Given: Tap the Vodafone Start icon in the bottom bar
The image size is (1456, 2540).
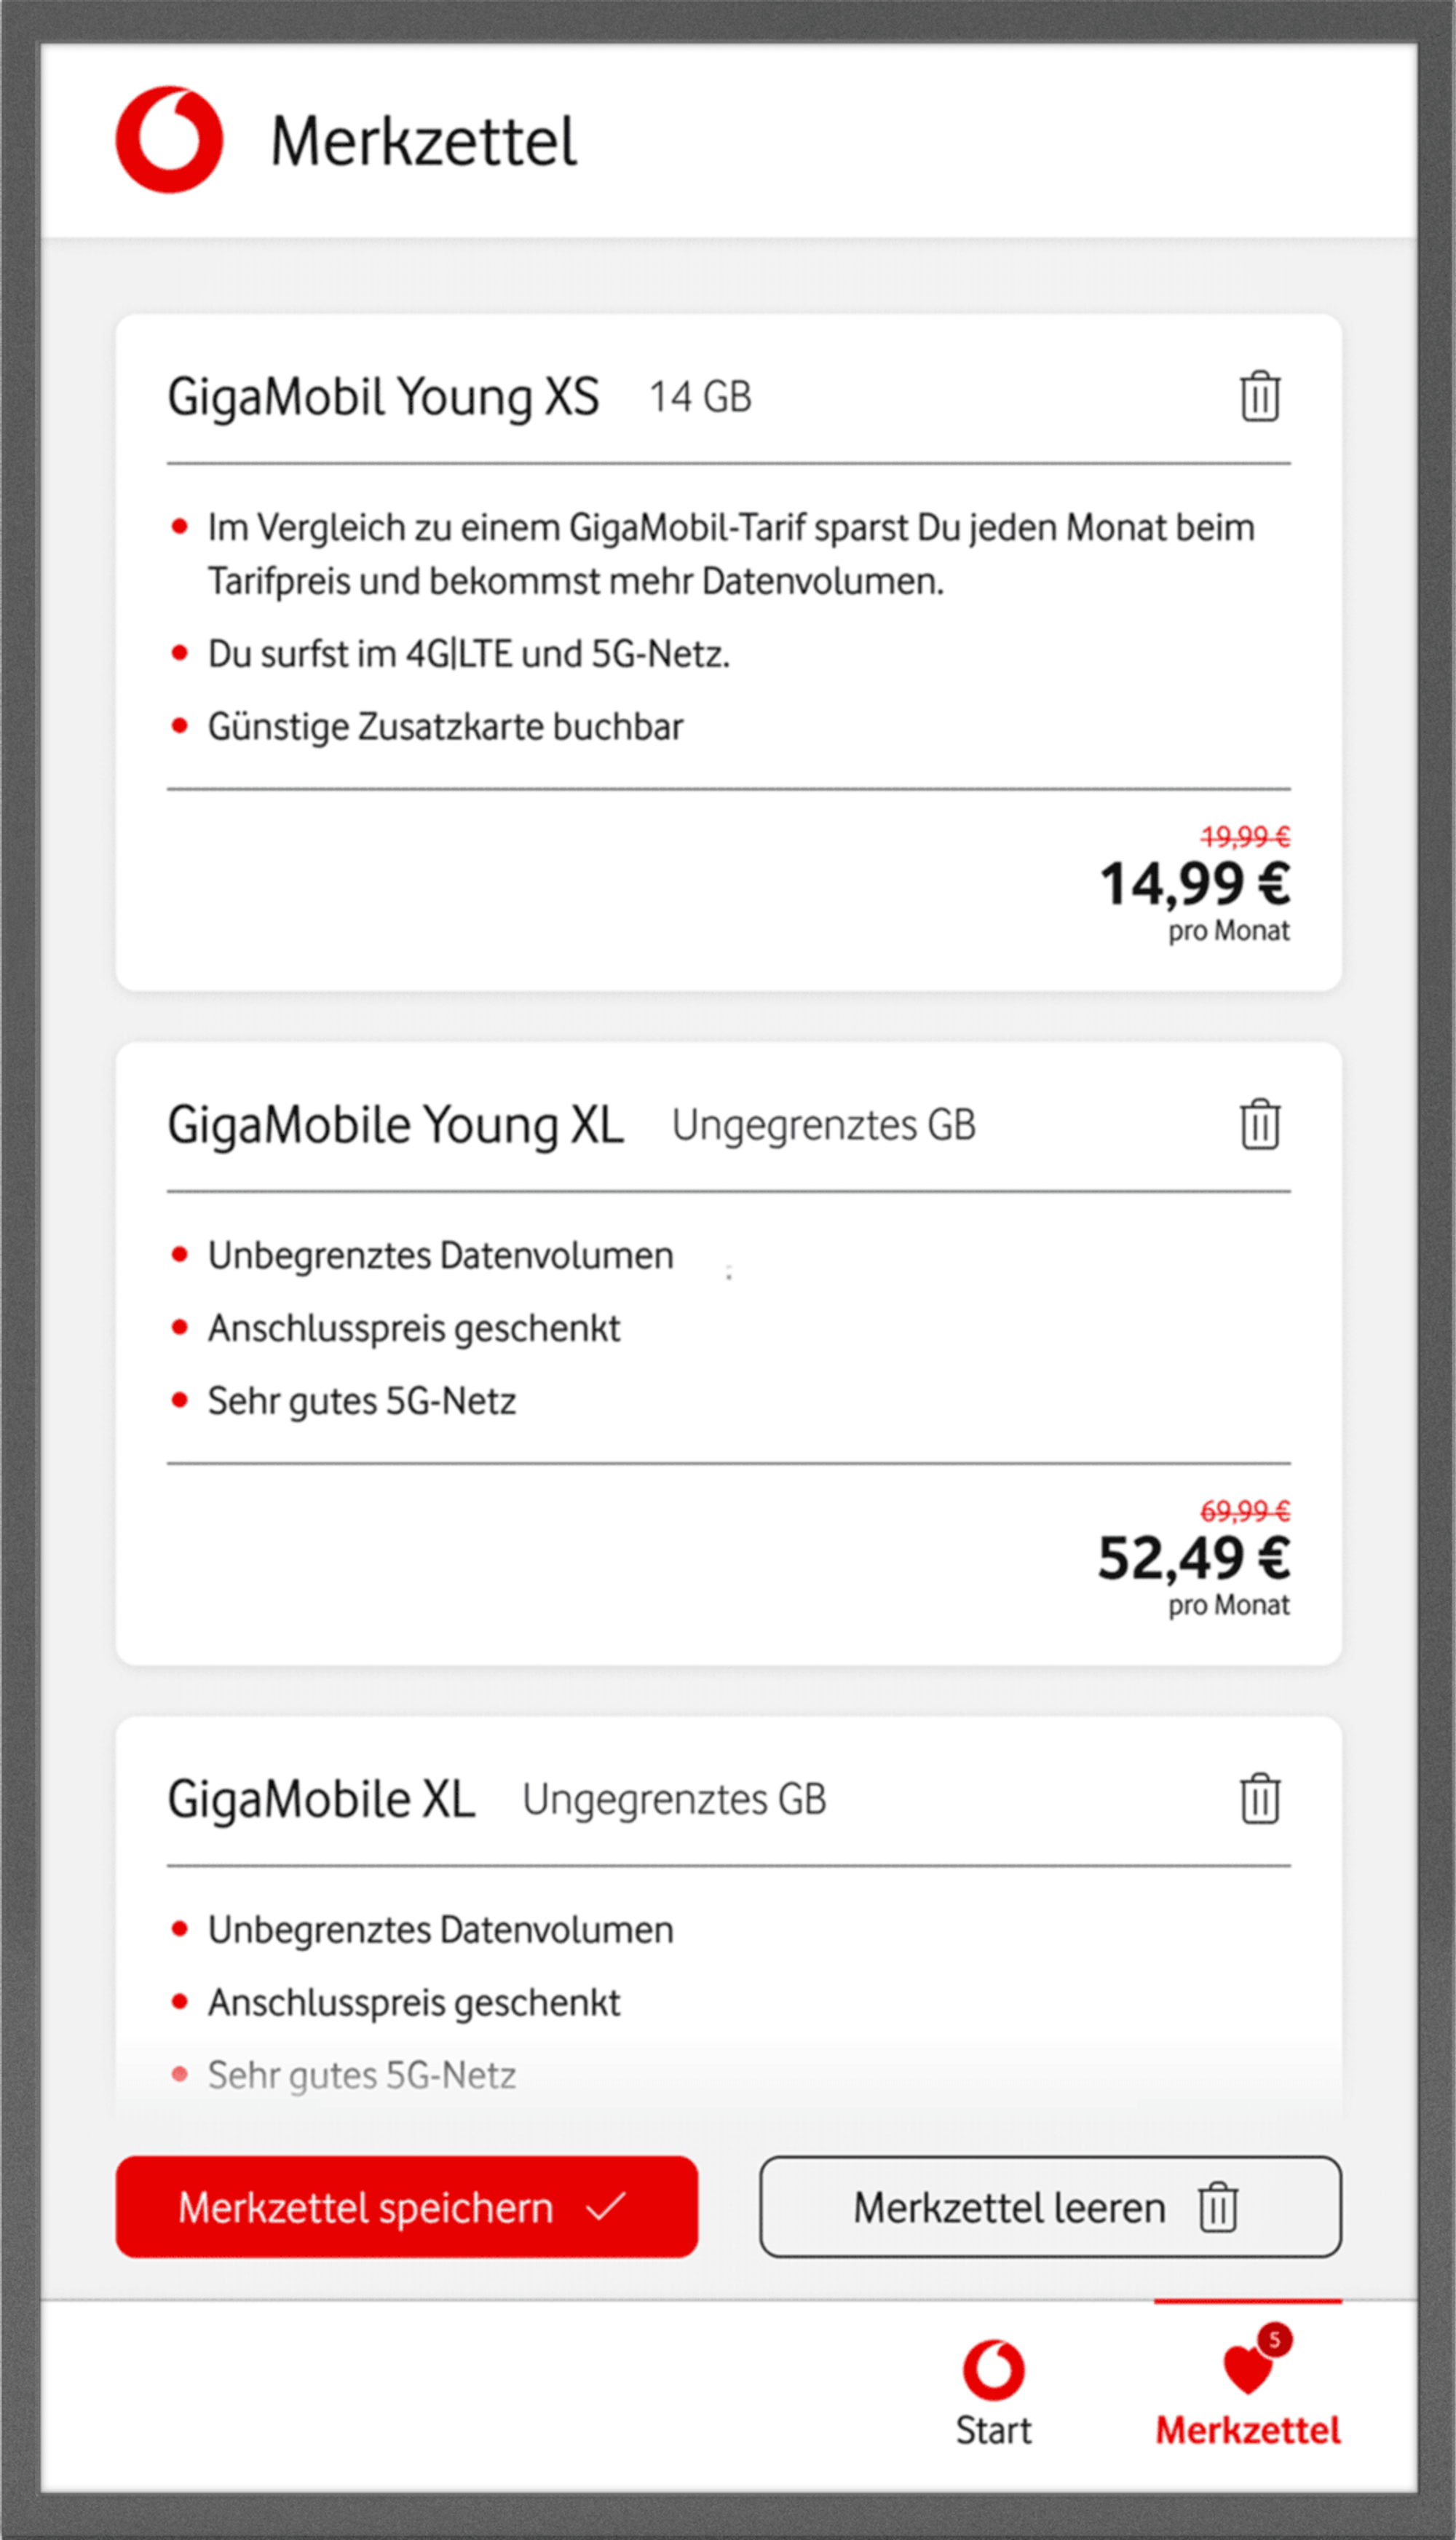Looking at the screenshot, I should tap(993, 2369).
